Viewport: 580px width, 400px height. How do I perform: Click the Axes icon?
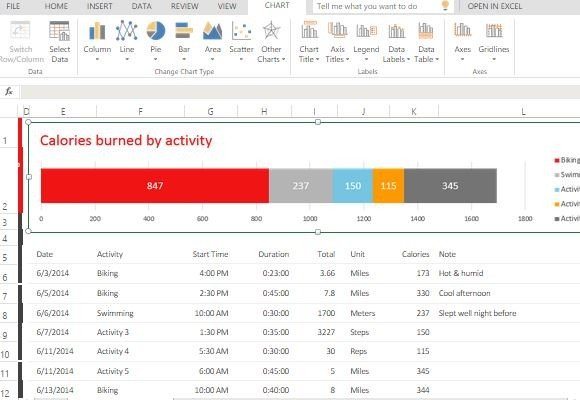(462, 30)
